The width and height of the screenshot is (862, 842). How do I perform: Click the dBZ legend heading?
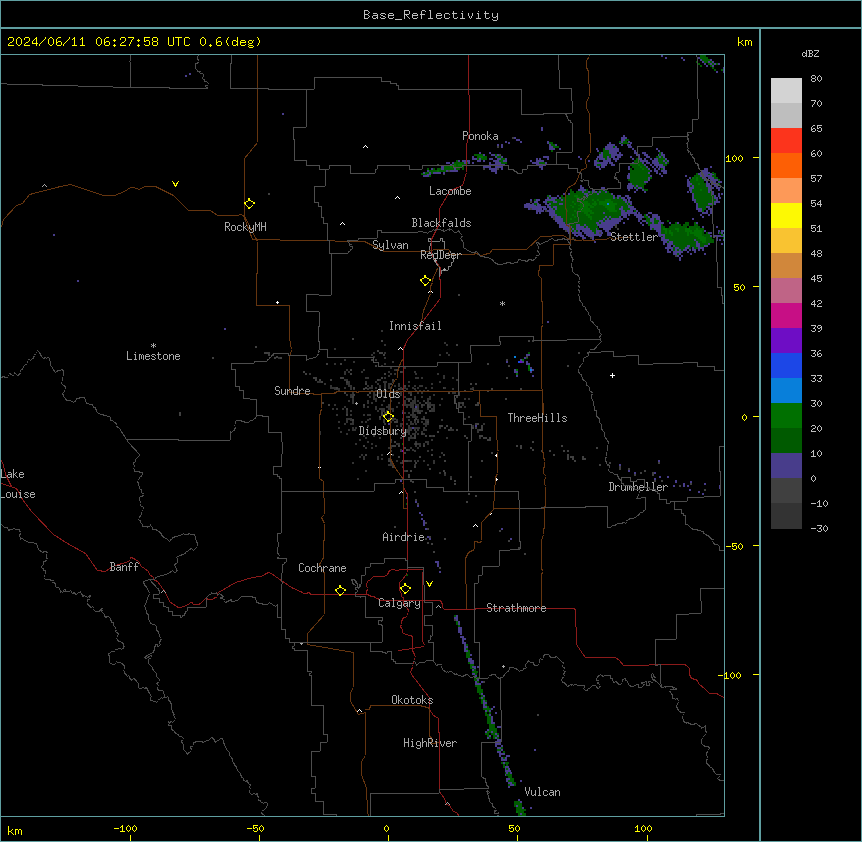pos(810,53)
